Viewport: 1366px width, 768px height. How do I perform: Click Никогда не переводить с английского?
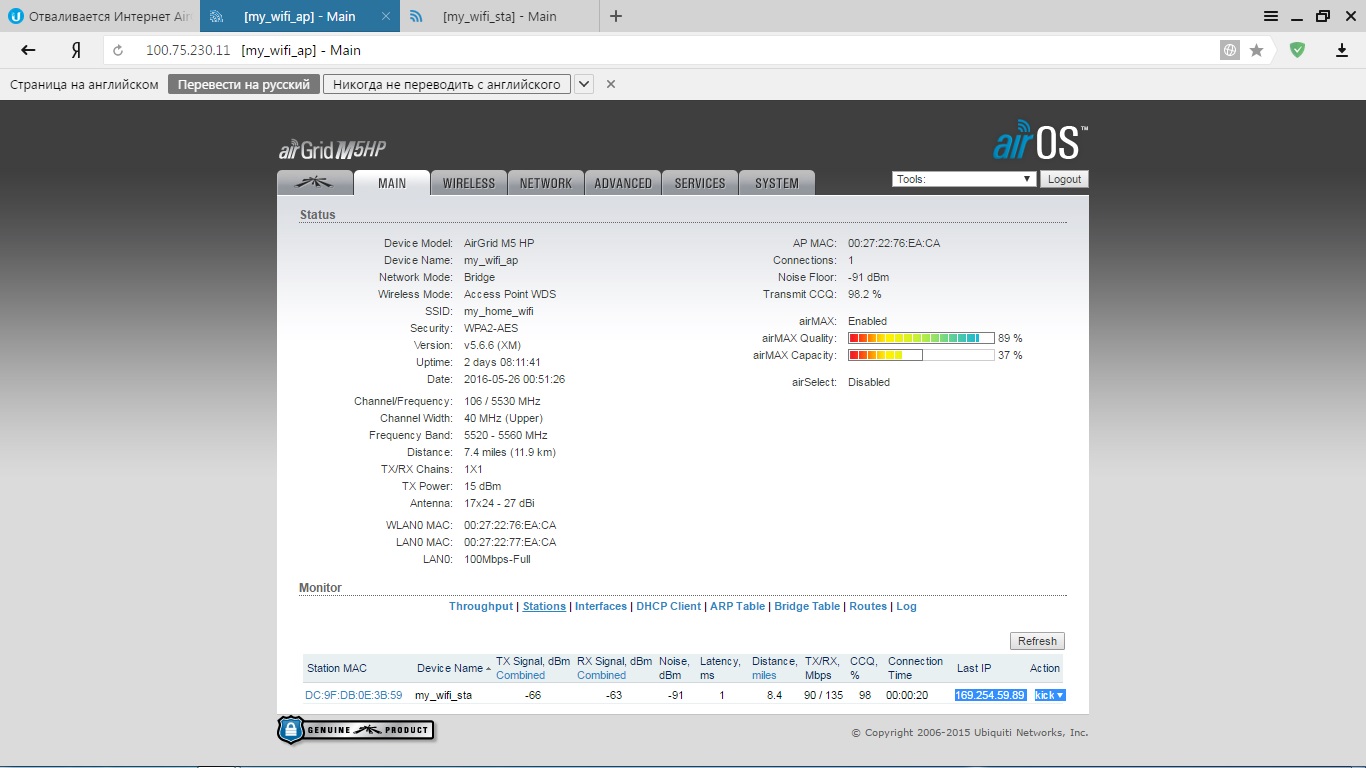click(x=447, y=84)
